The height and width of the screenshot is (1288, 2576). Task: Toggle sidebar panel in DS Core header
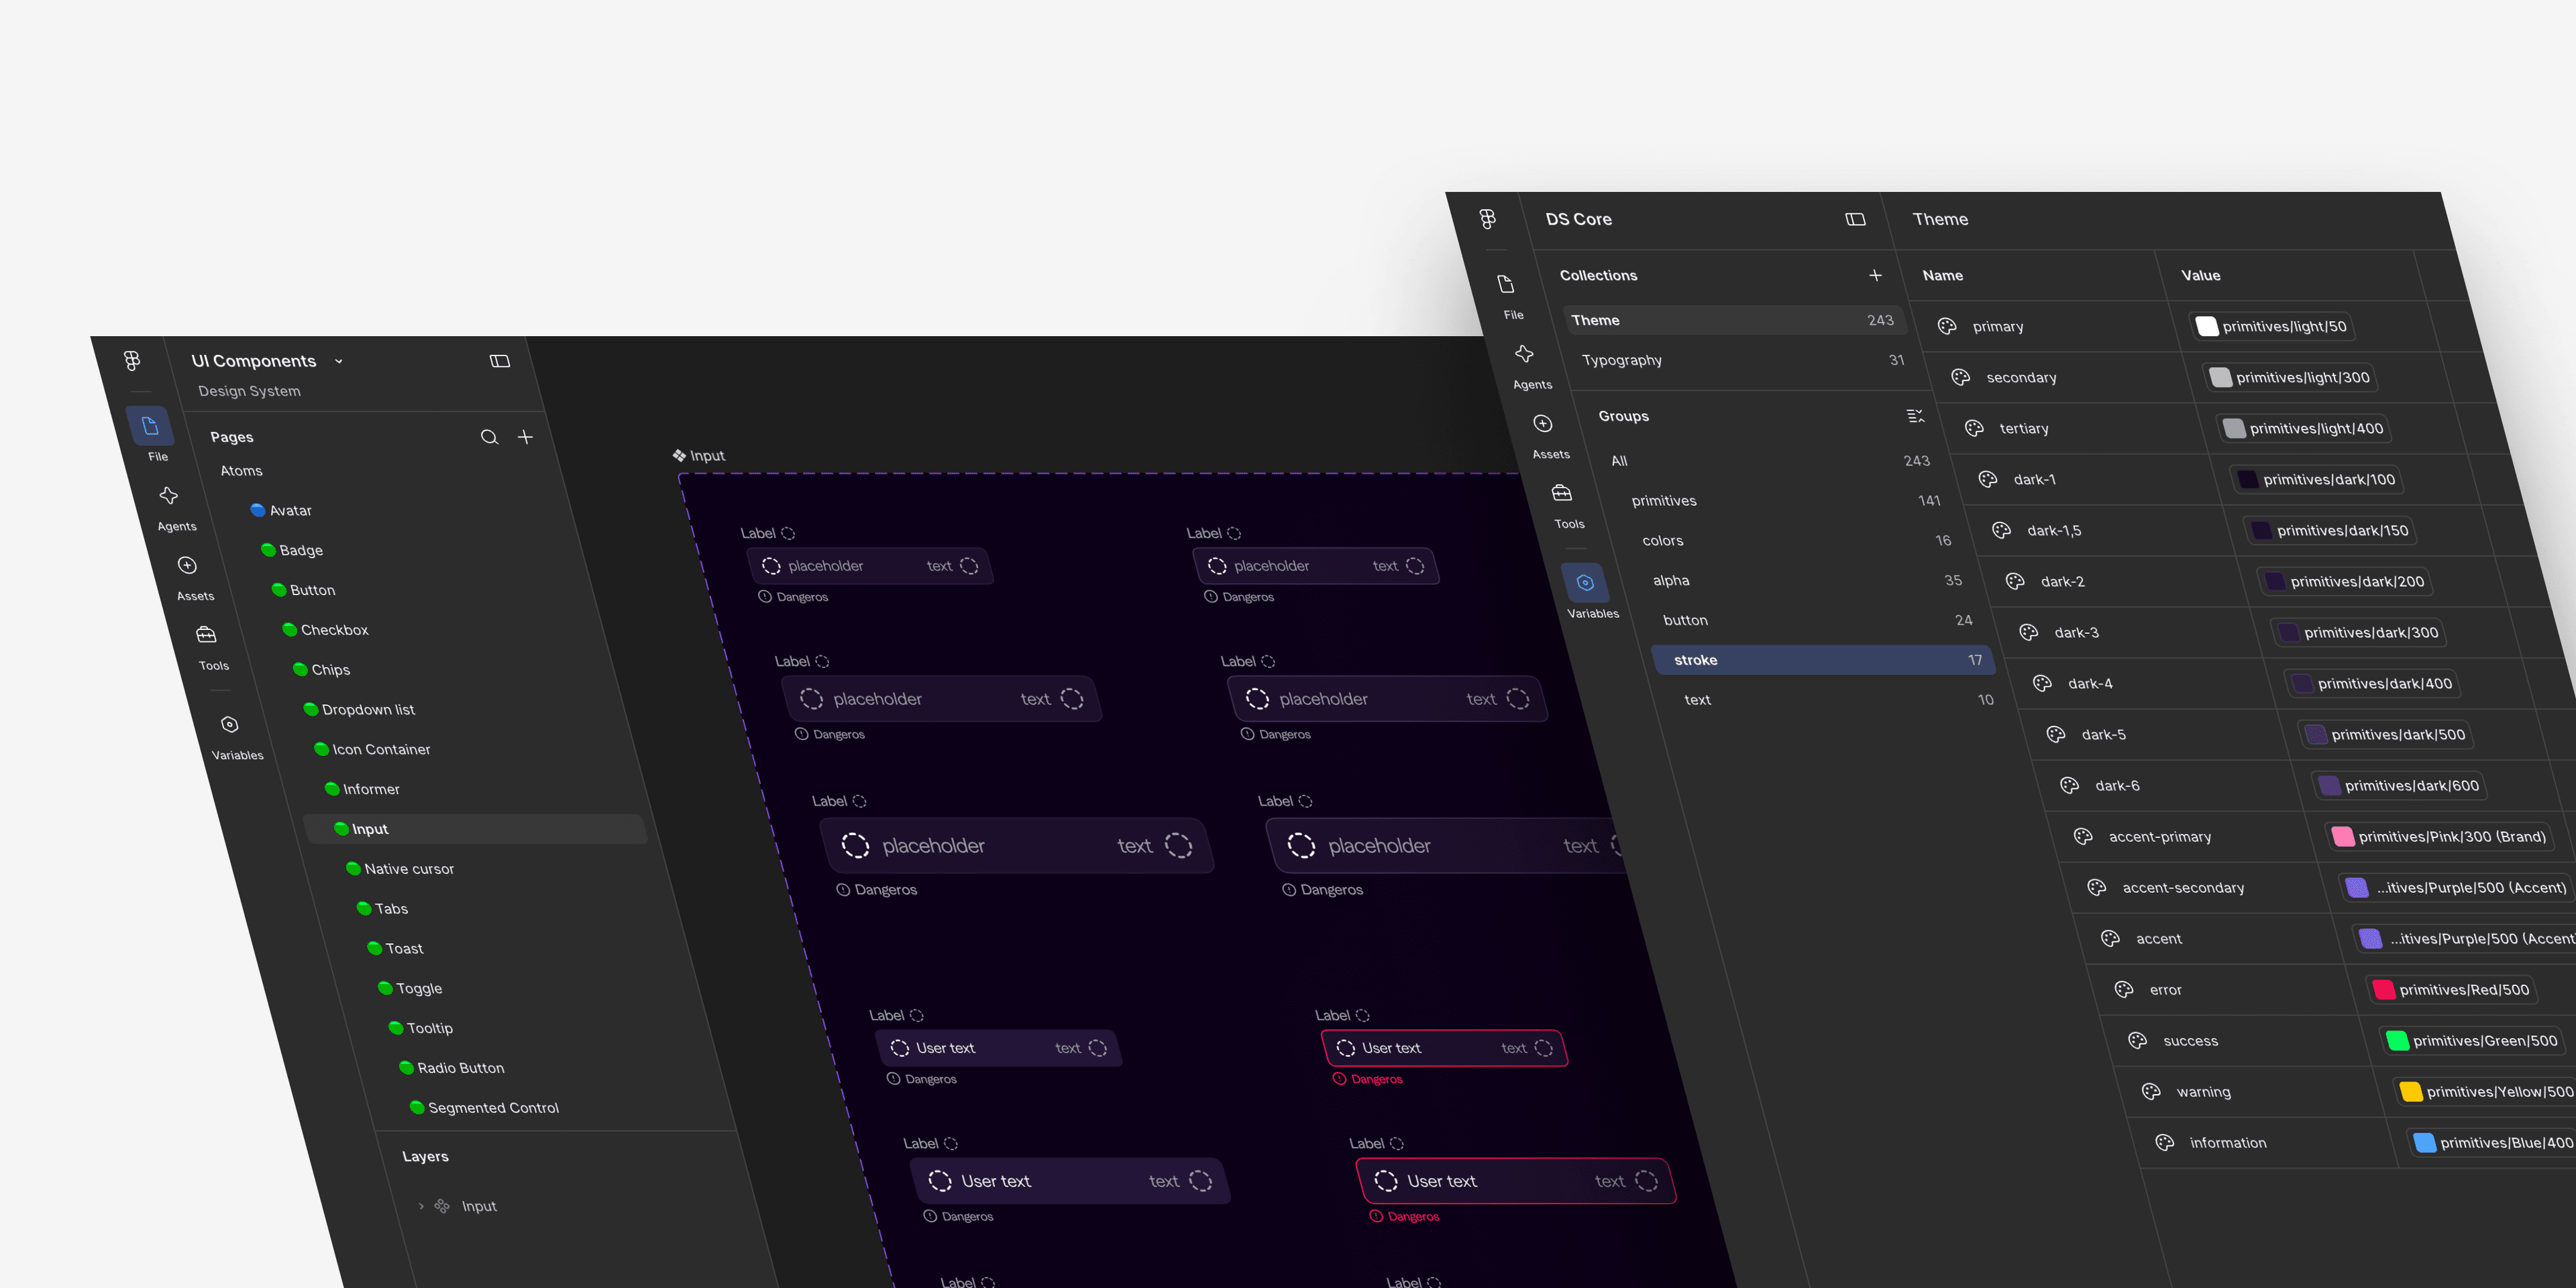pos(1855,219)
